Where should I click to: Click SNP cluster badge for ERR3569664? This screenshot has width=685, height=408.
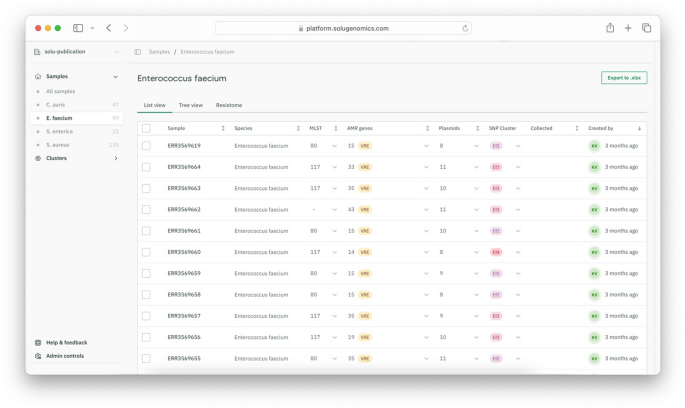tap(496, 167)
